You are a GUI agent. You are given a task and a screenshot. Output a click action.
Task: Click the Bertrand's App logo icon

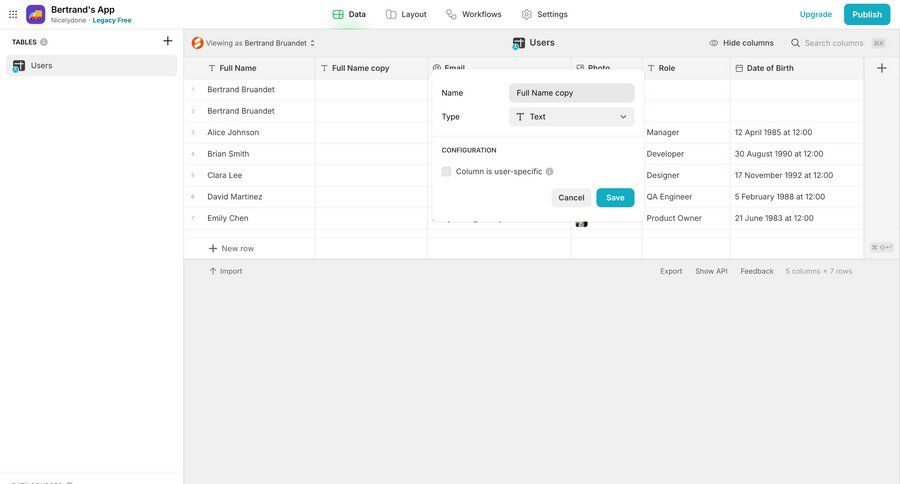[x=36, y=14]
